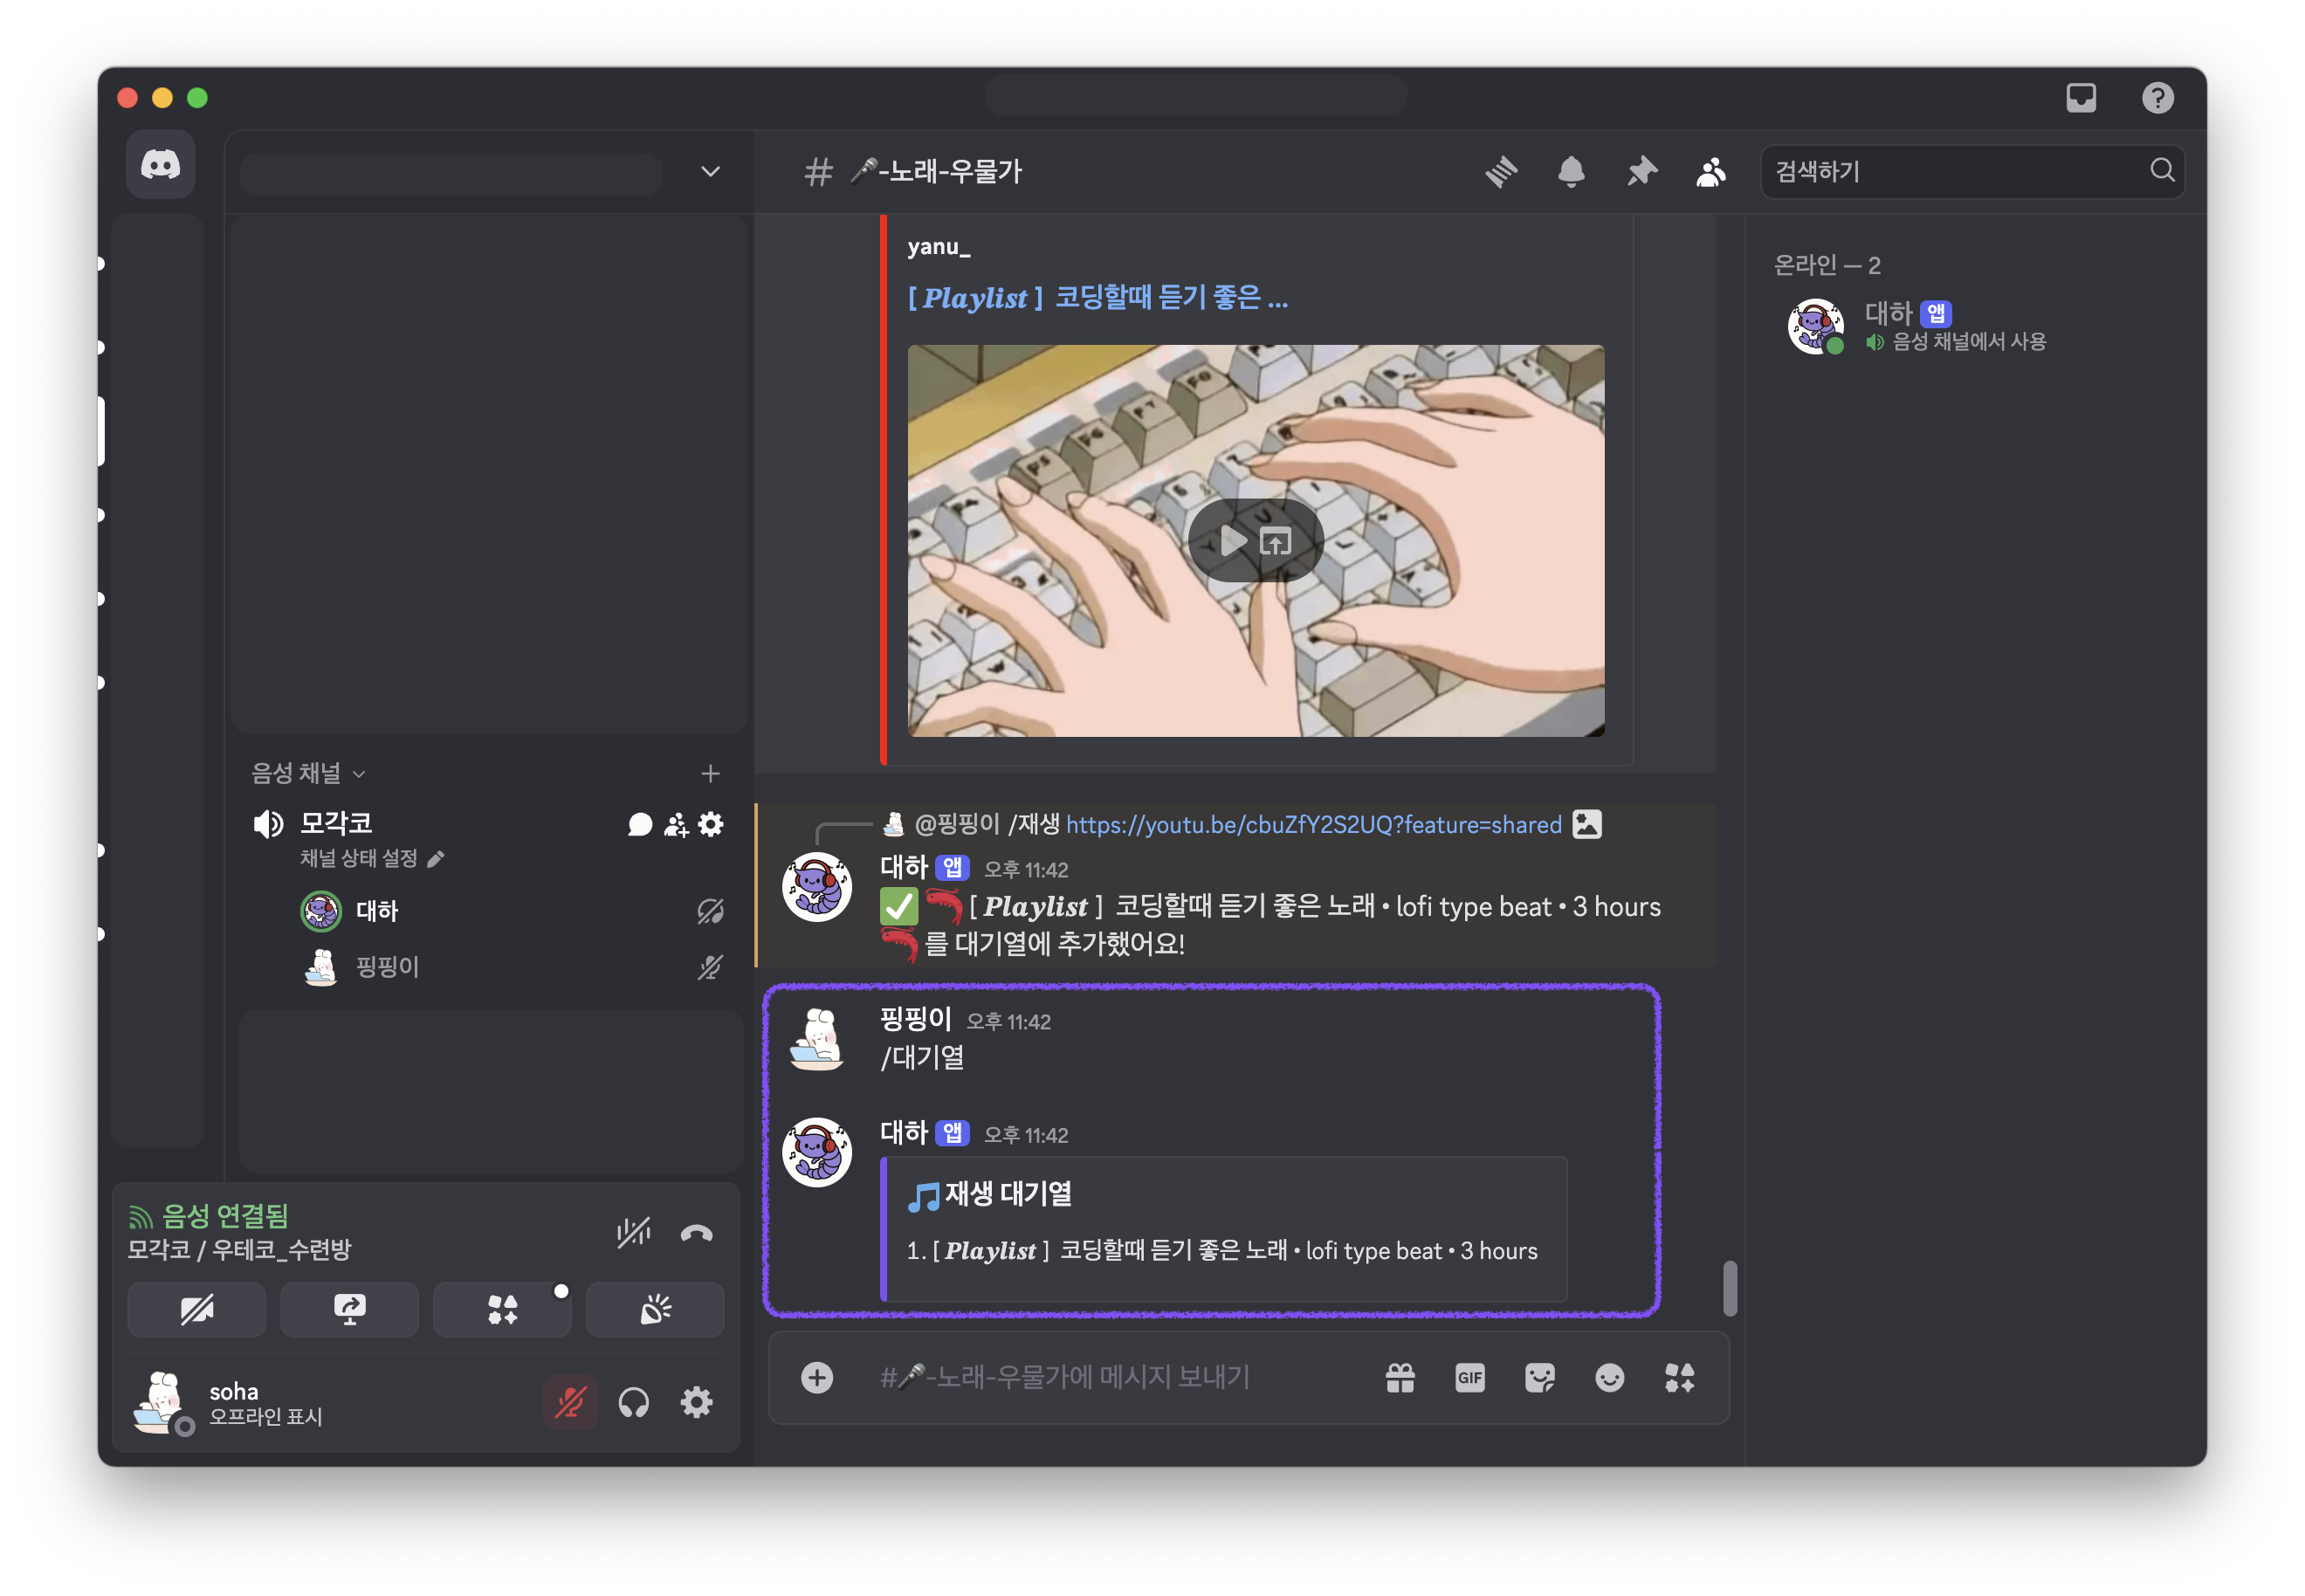This screenshot has height=1596, width=2305.
Task: Click chat scrollbar thumb
Action: tap(1730, 1290)
